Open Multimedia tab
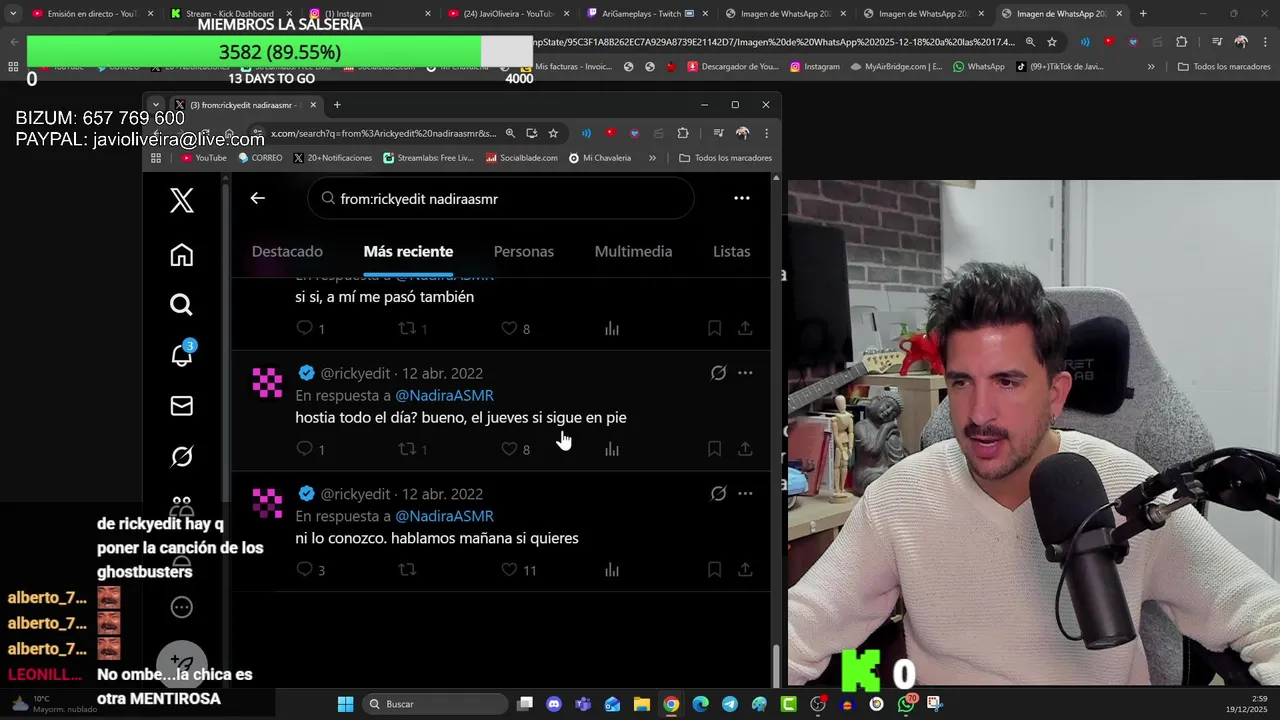Image resolution: width=1280 pixels, height=720 pixels. click(x=633, y=251)
